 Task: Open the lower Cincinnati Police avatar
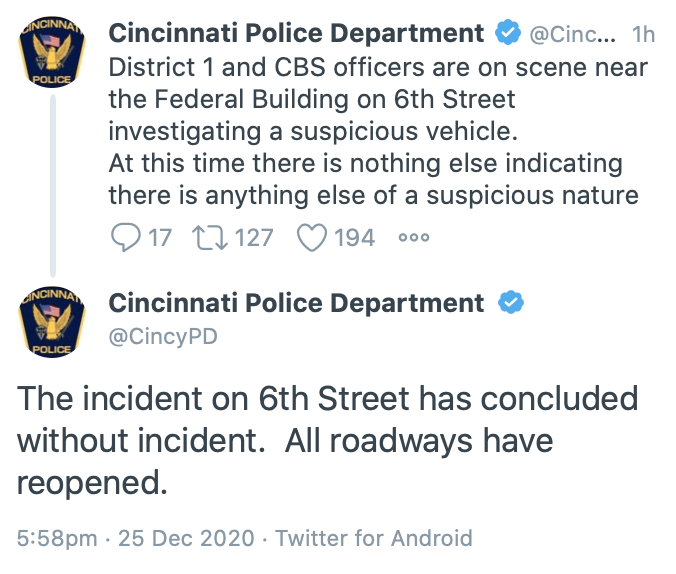coord(53,324)
